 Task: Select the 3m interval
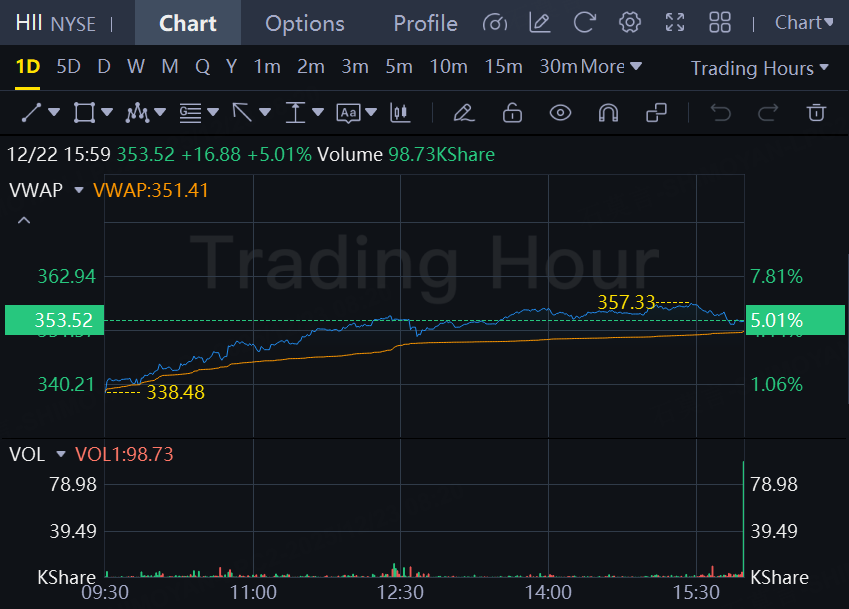tap(355, 67)
